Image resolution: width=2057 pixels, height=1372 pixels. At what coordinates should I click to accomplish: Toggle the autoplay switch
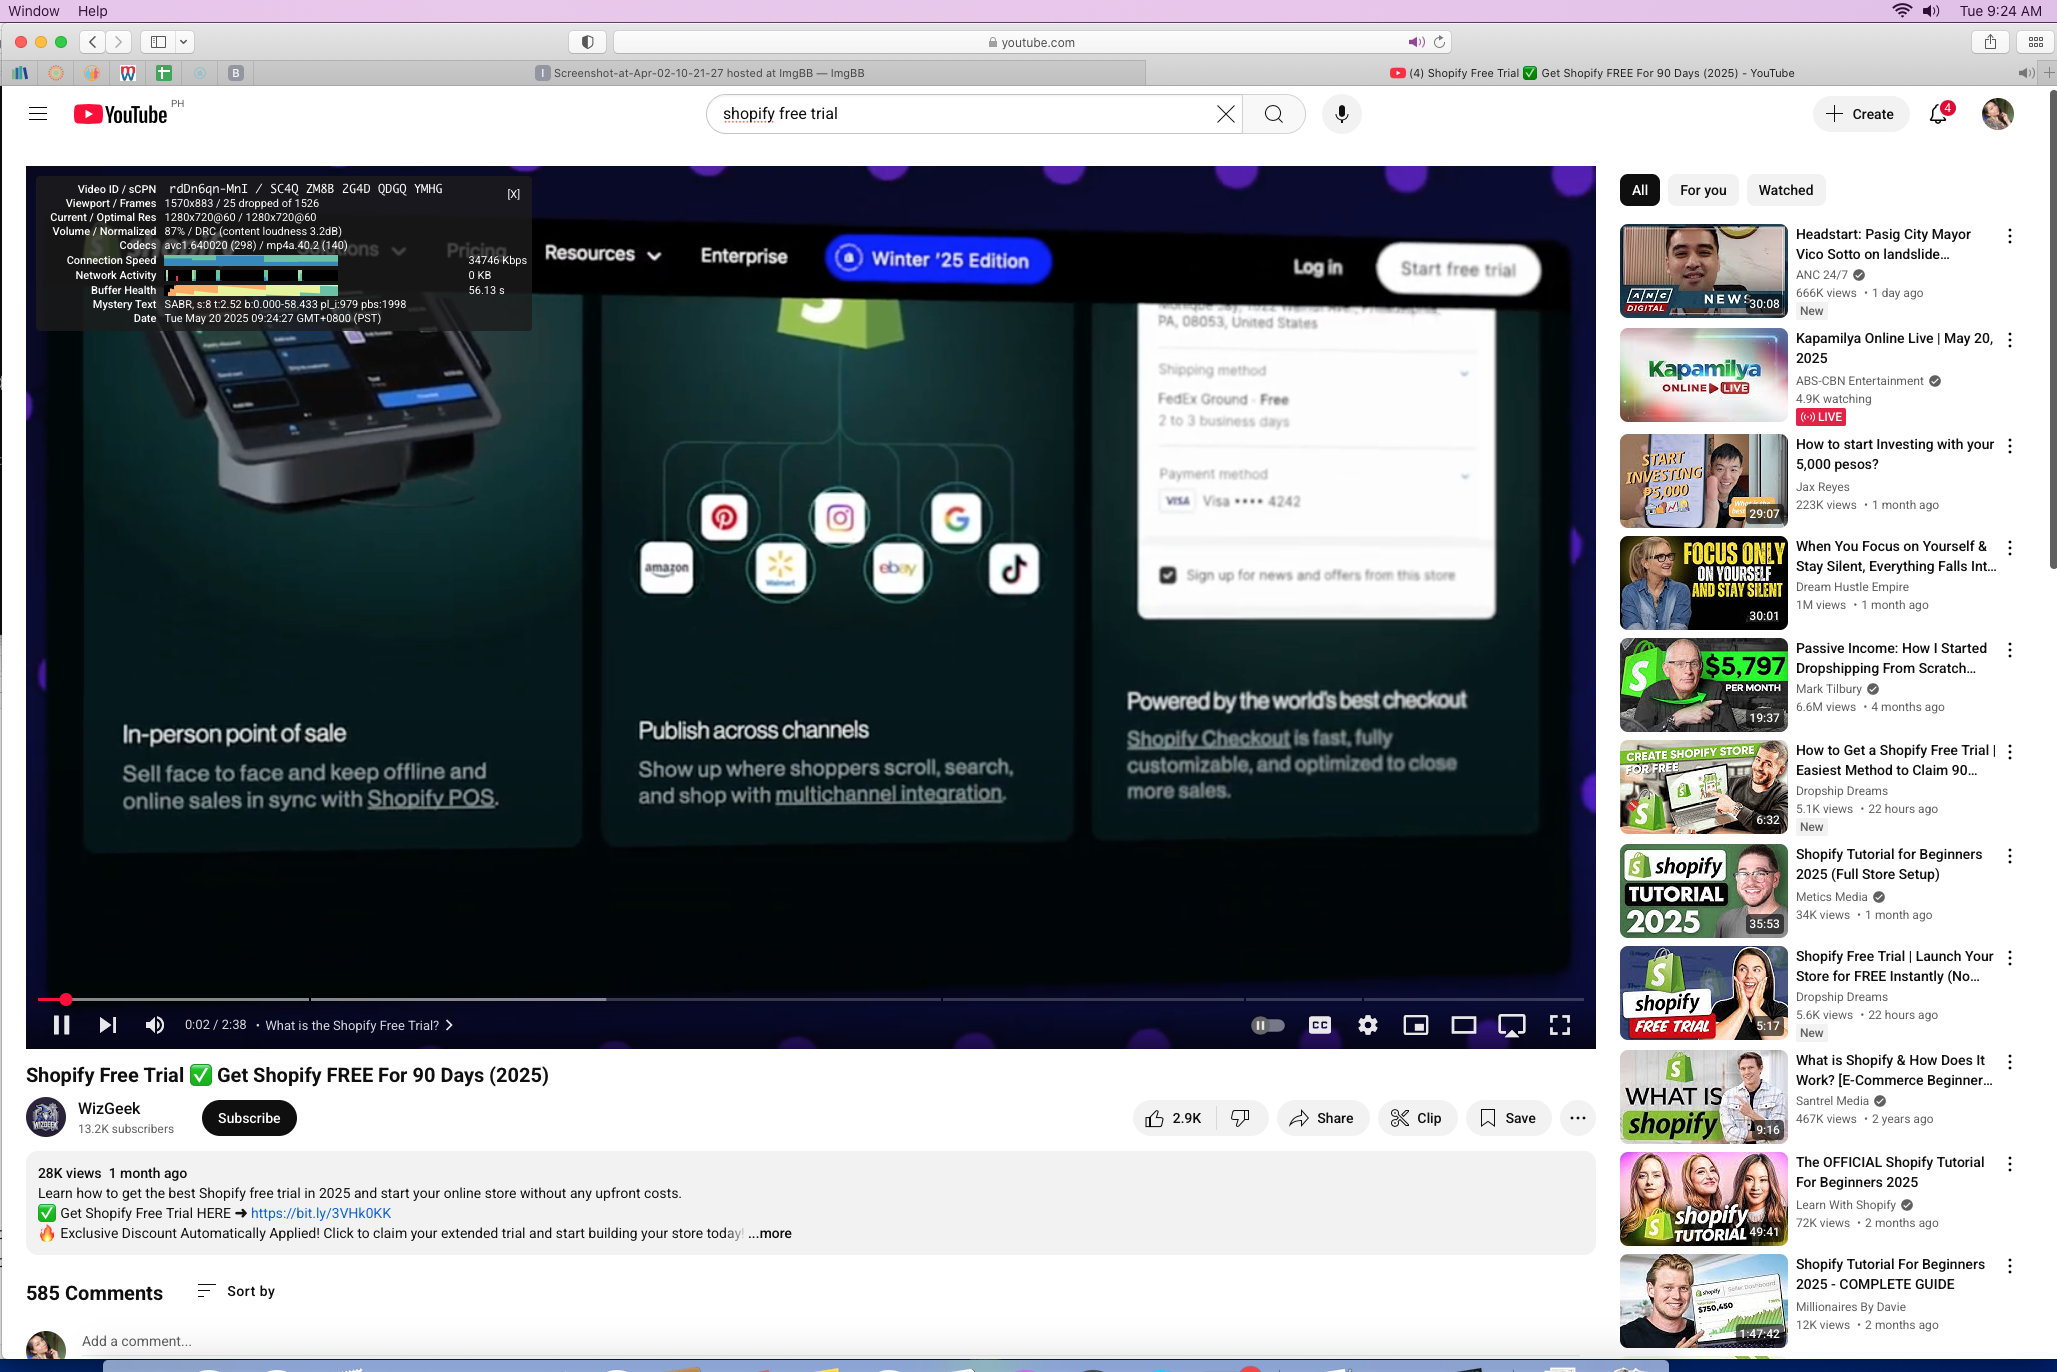pos(1268,1025)
